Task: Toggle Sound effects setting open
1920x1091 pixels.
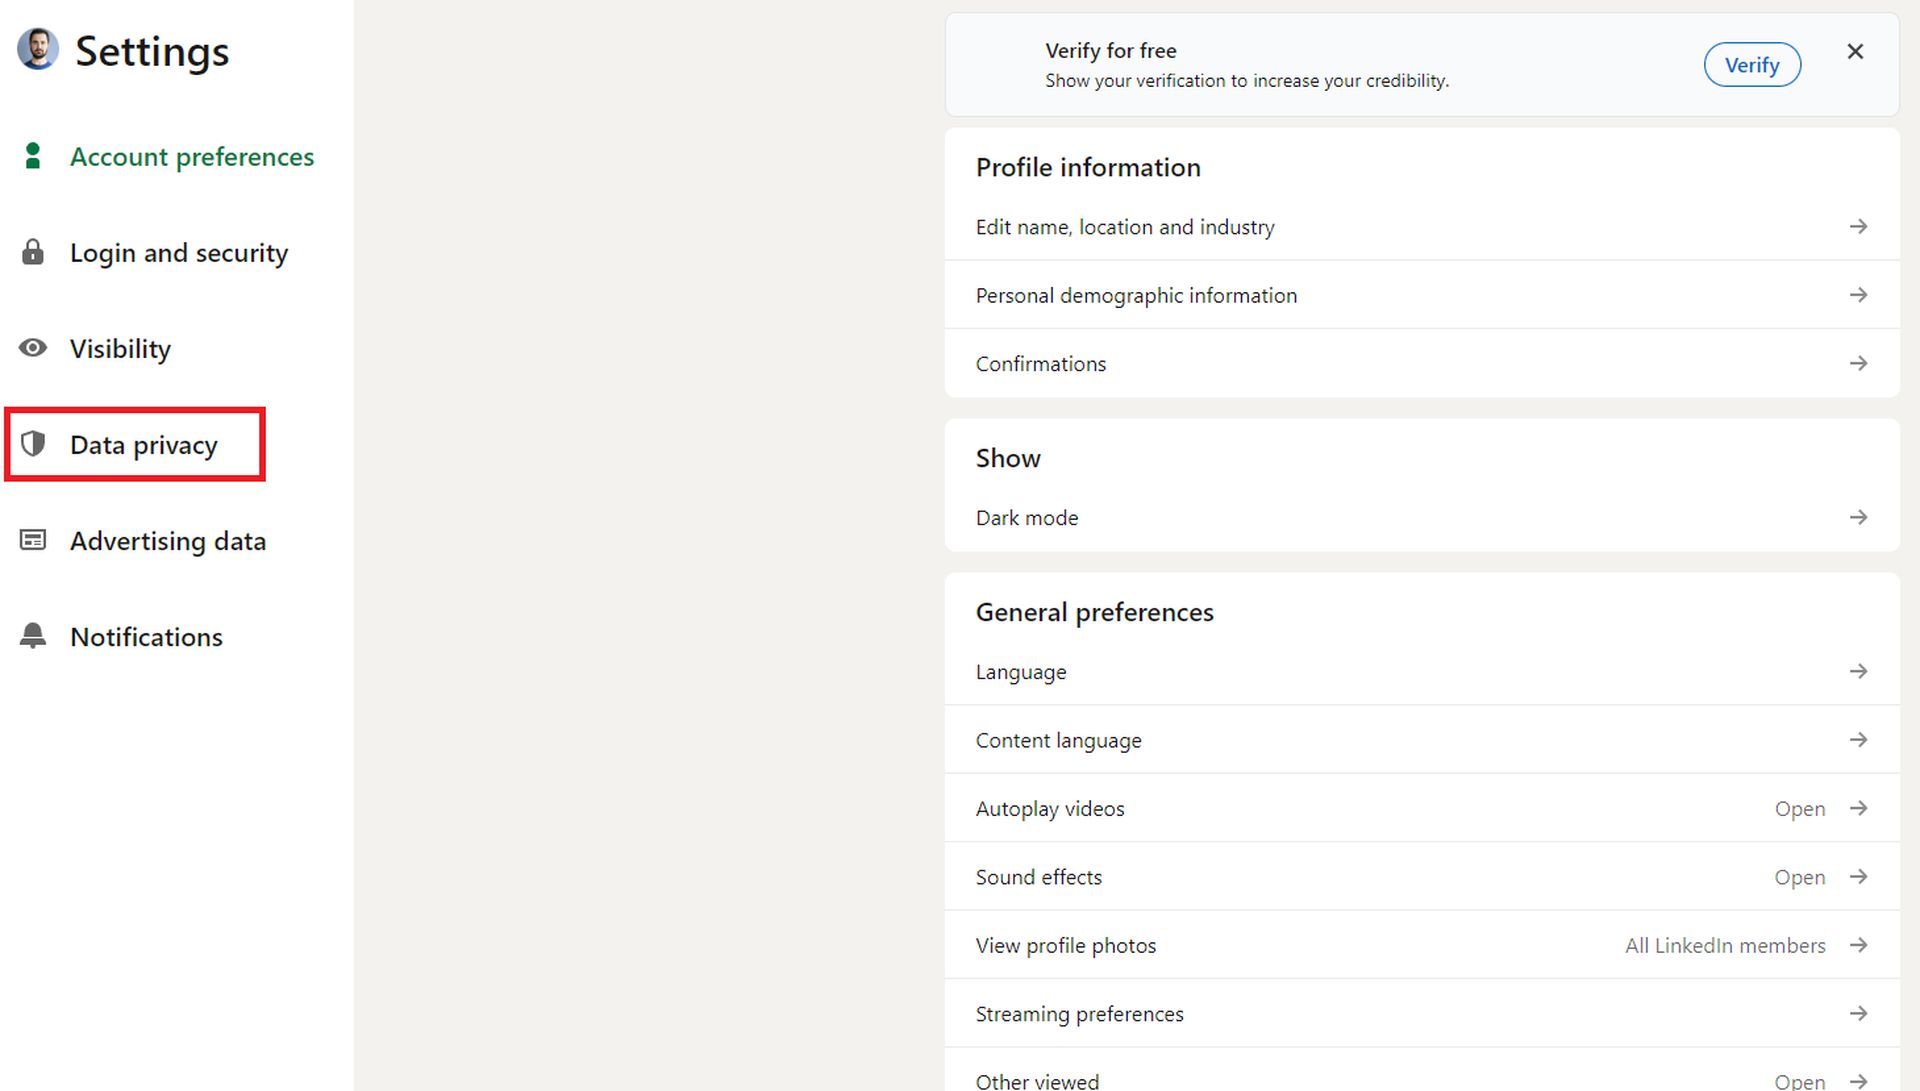Action: click(x=1859, y=877)
